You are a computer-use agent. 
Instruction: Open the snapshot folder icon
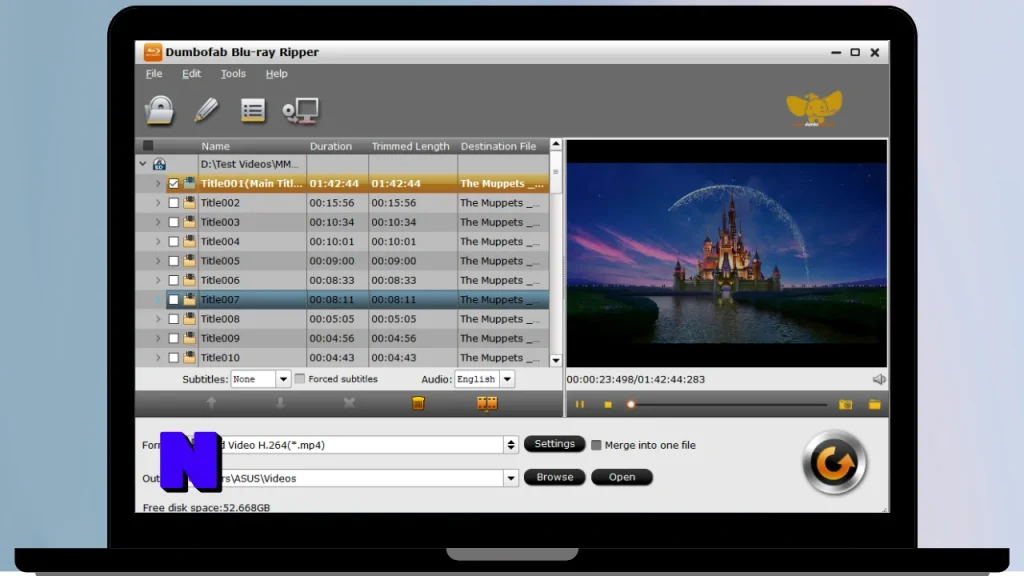[874, 405]
